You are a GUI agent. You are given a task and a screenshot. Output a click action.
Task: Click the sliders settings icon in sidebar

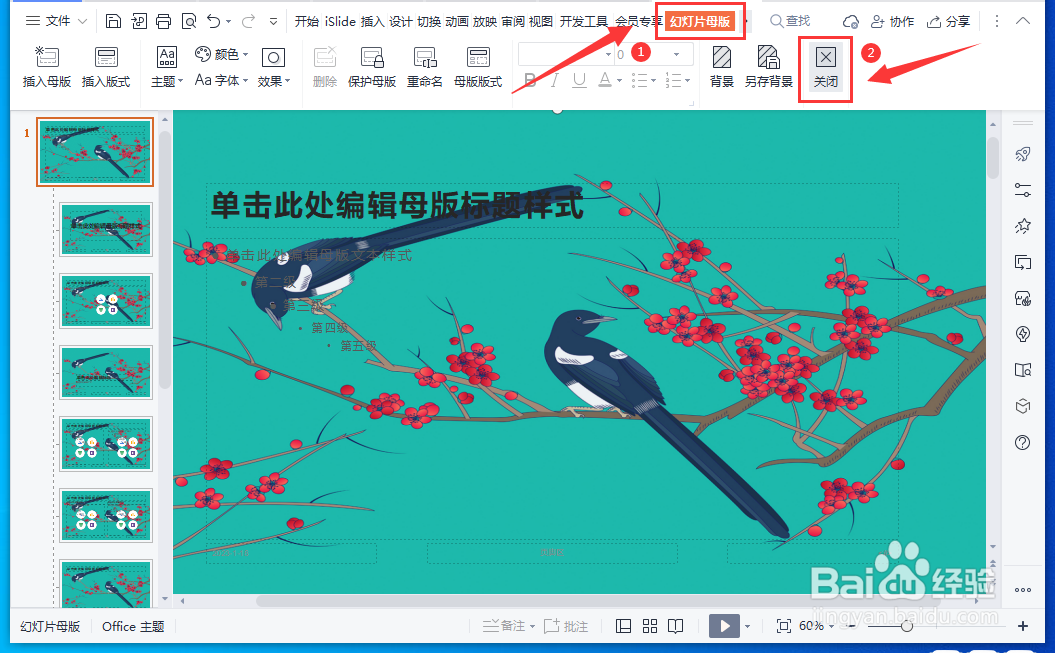click(1023, 190)
